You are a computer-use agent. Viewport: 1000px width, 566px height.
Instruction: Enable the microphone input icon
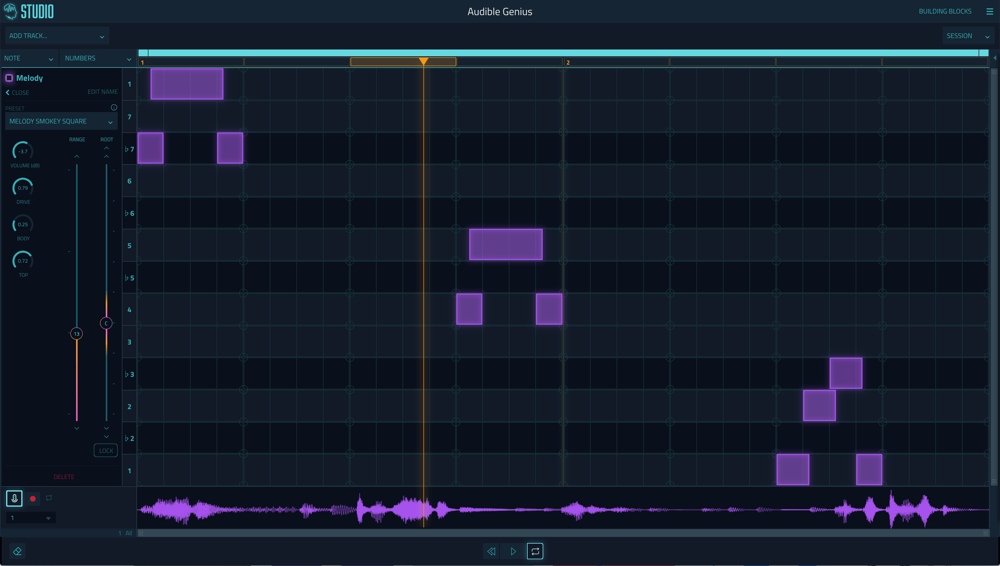click(x=14, y=498)
